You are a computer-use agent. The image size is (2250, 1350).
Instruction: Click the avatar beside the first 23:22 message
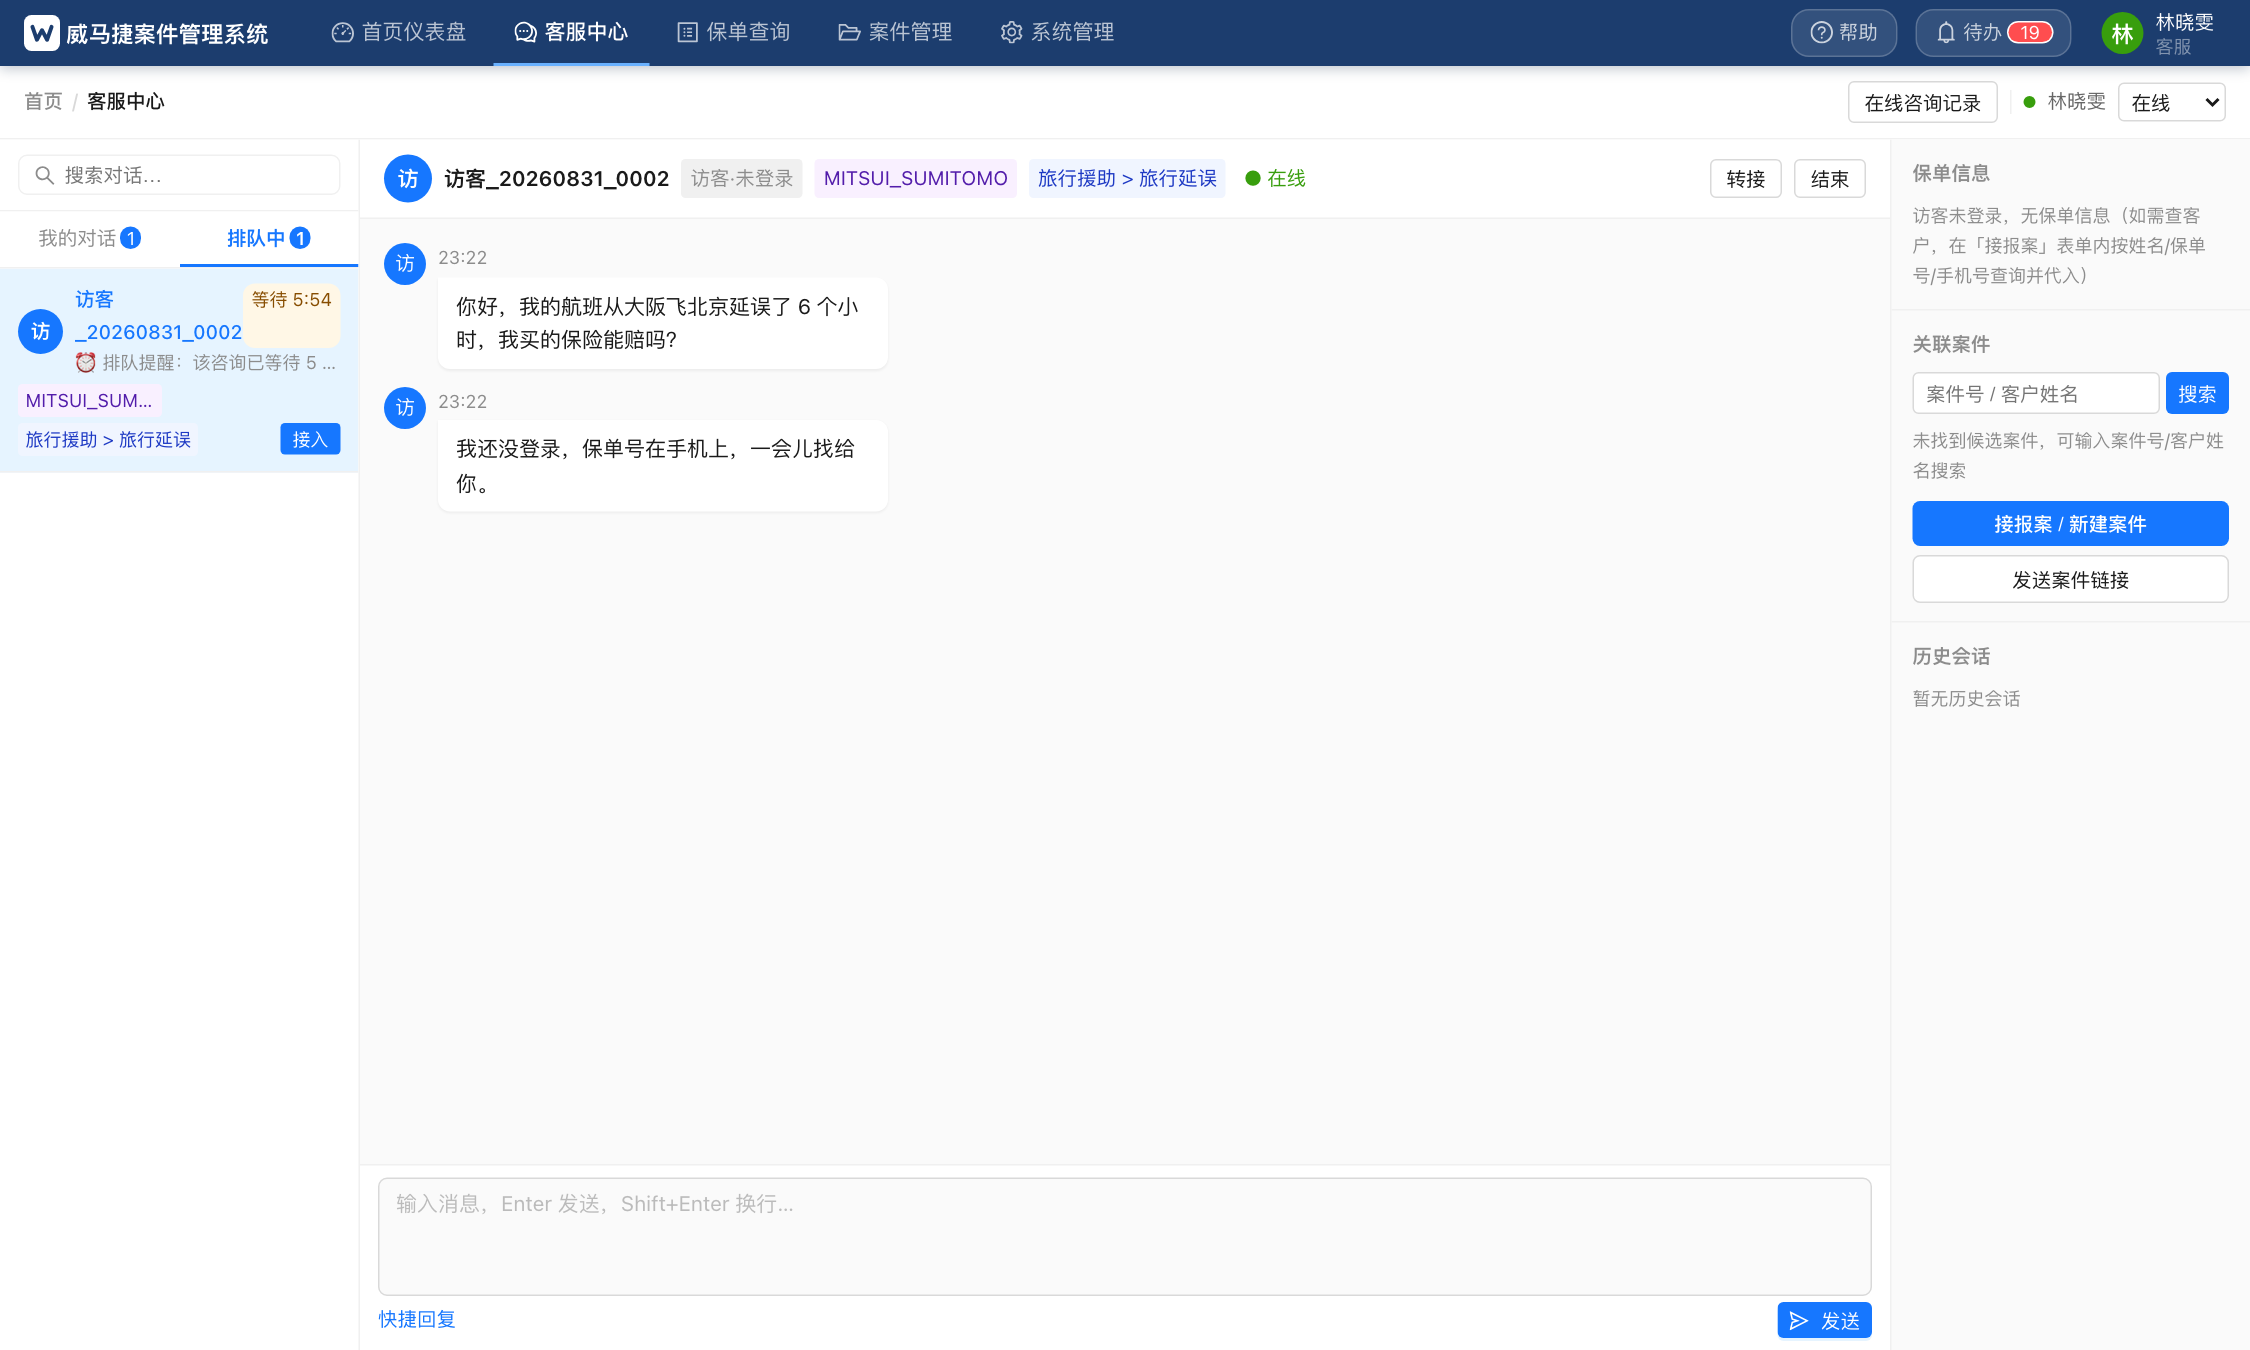405,264
